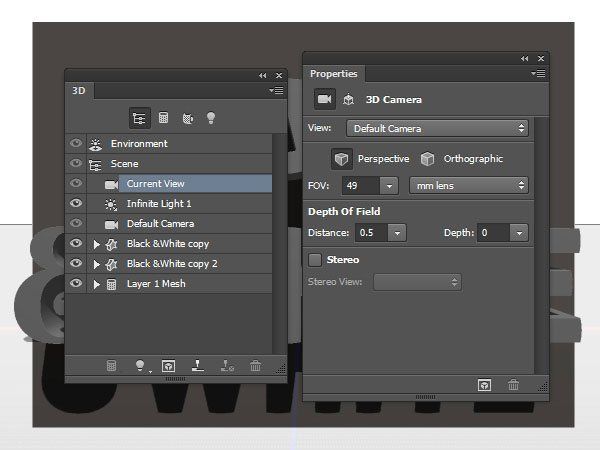Open the 3D panel flyout menu
Screen dimensions: 600x450
276,91
